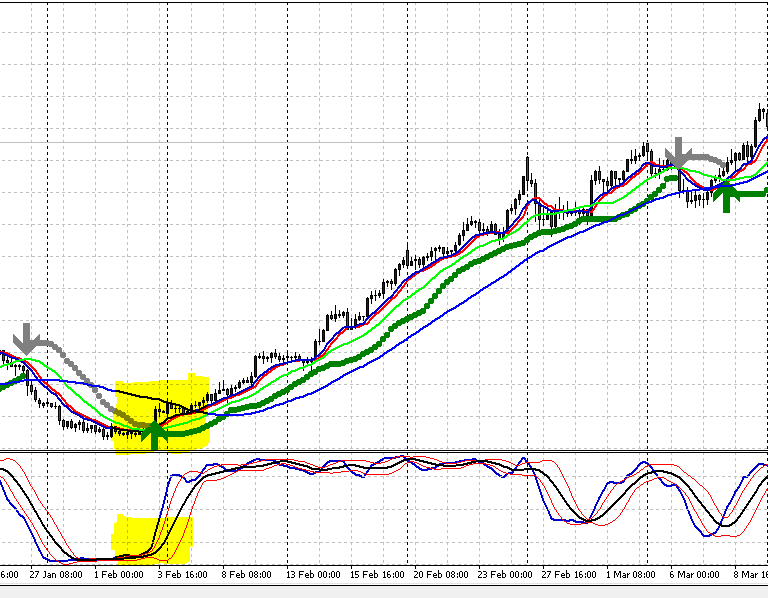Screen dimensions: 768x598
Task: Select the '27 Jan 08:00' time axis label
Action: (x=56, y=574)
